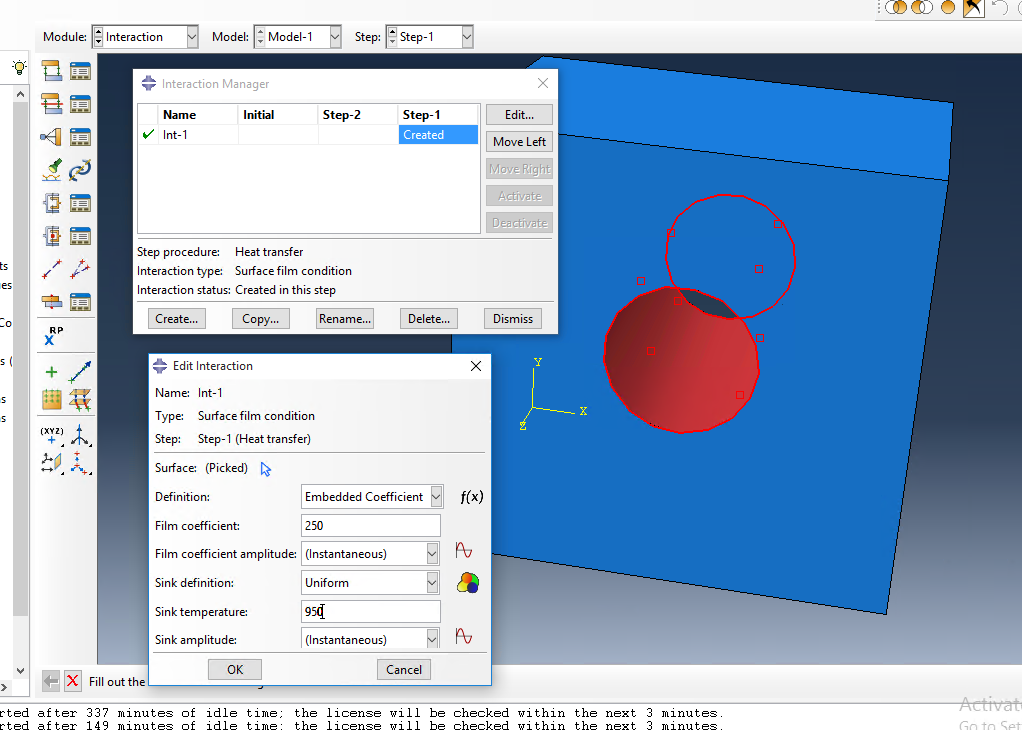Click the lightbulb help icon
Image resolution: width=1022 pixels, height=730 pixels.
click(x=18, y=68)
